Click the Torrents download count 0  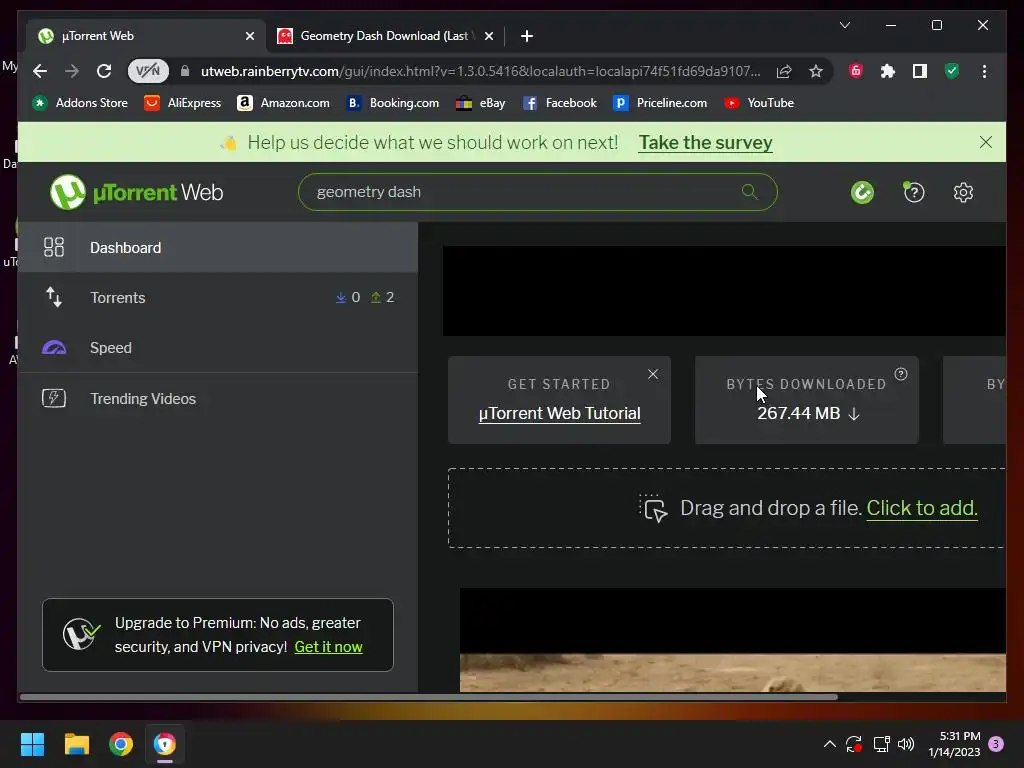tap(347, 297)
